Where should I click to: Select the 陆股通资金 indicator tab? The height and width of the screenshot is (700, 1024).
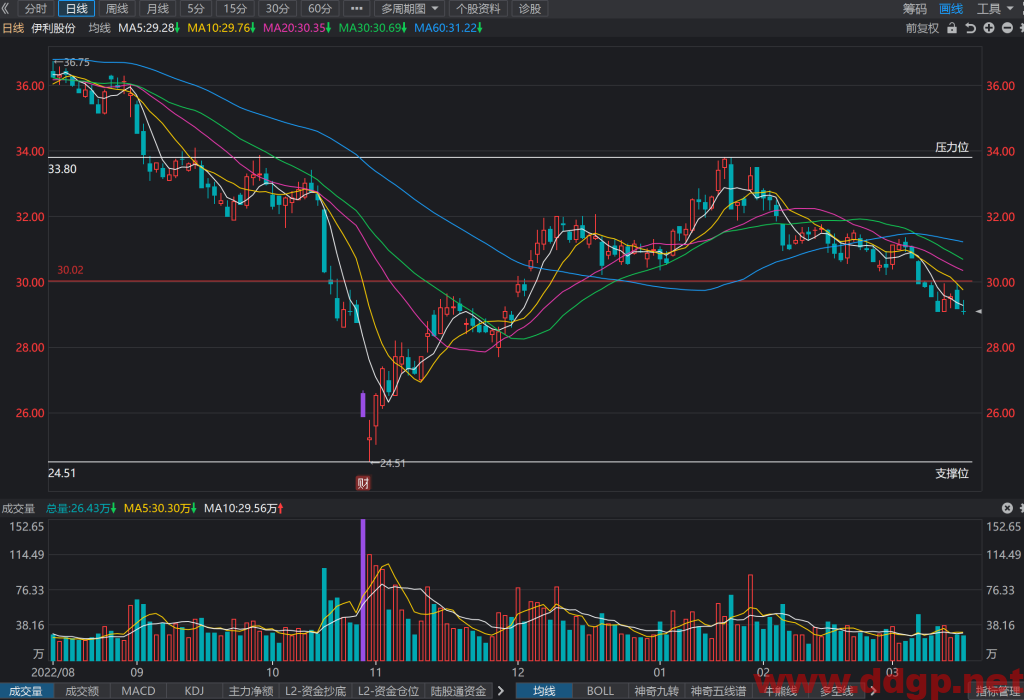pyautogui.click(x=458, y=691)
